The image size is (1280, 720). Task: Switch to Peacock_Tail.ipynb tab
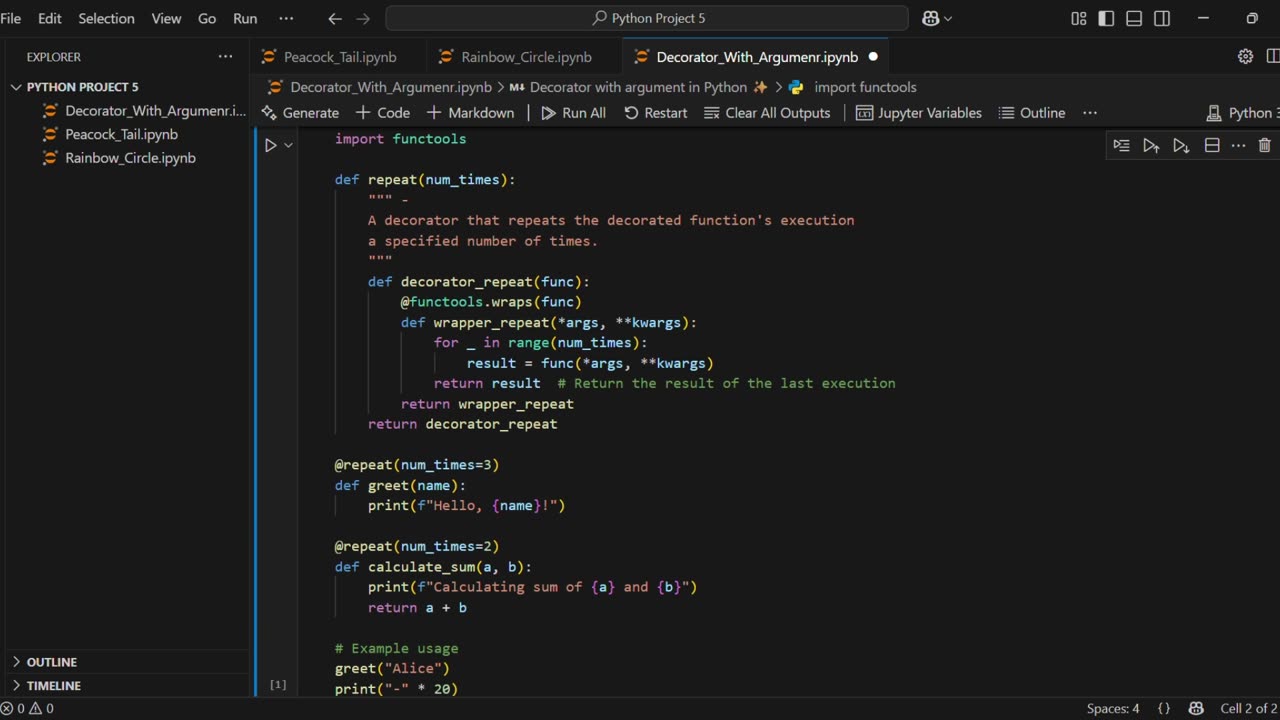coord(340,57)
